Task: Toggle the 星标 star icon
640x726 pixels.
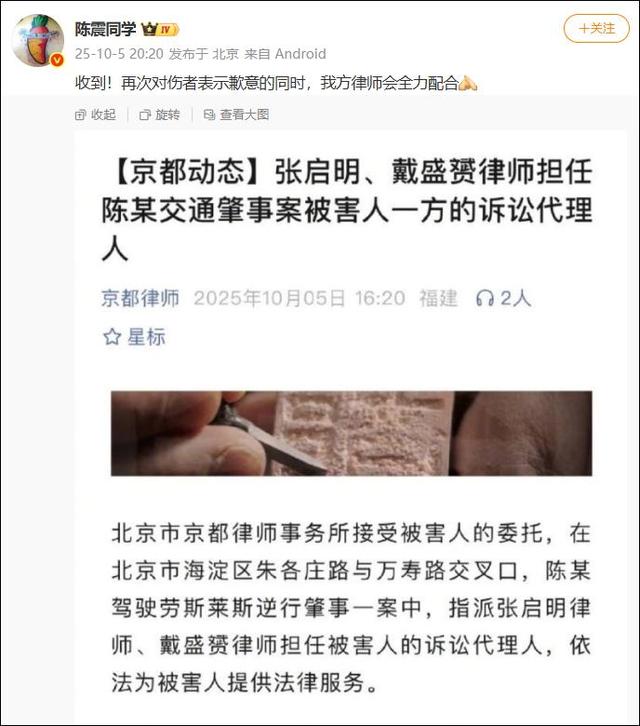Action: click(x=112, y=337)
